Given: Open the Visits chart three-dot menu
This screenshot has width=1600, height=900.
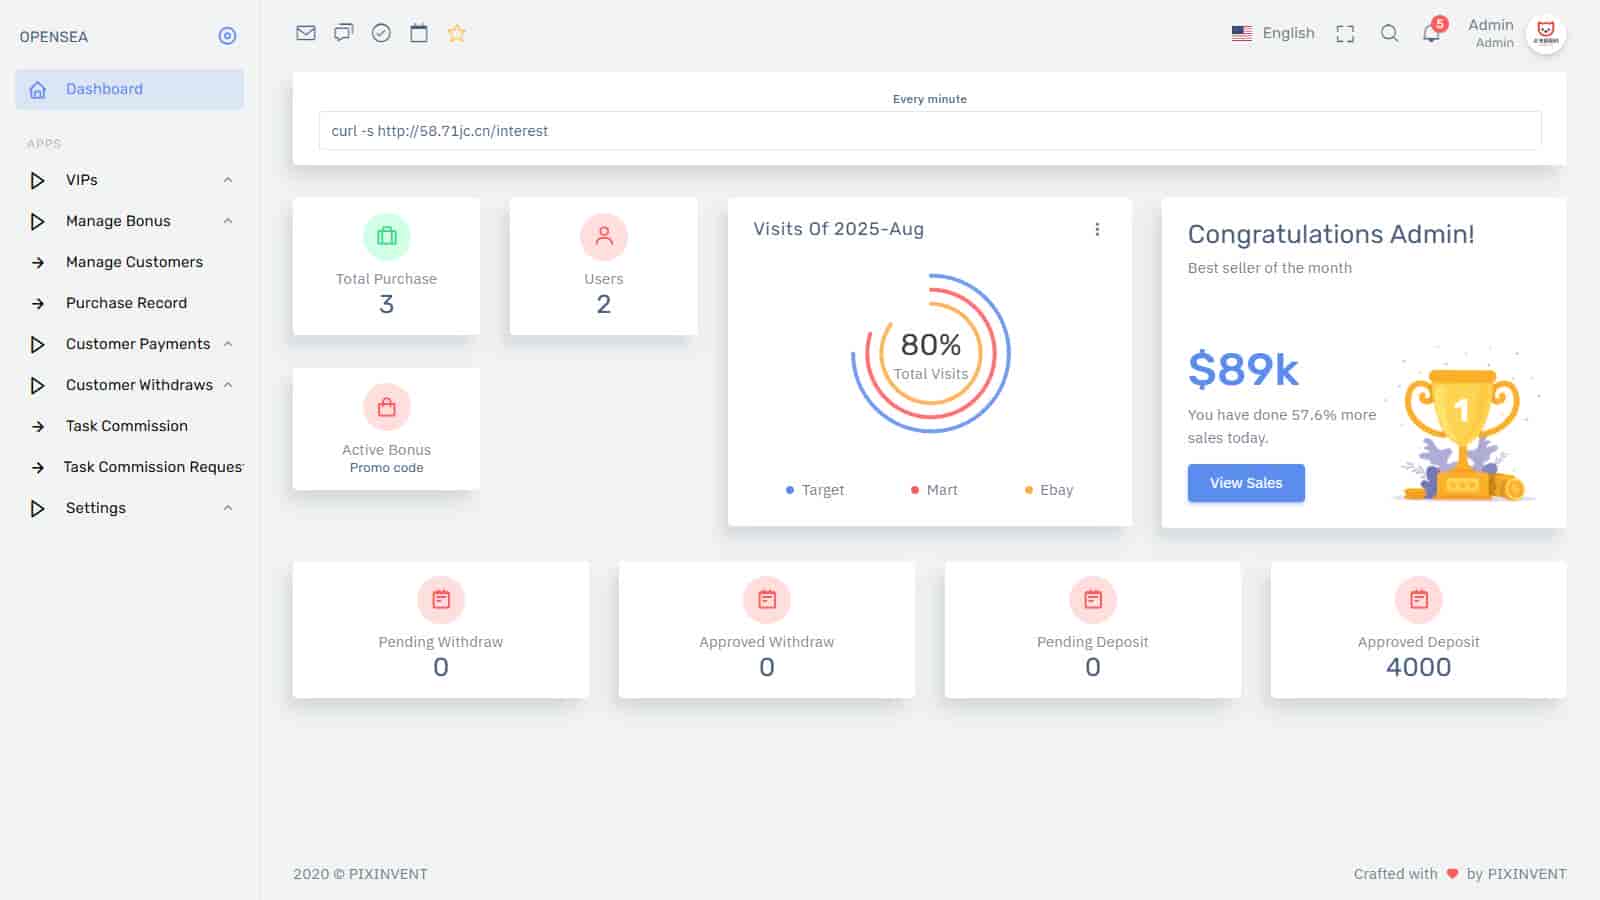Looking at the screenshot, I should pyautogui.click(x=1097, y=229).
